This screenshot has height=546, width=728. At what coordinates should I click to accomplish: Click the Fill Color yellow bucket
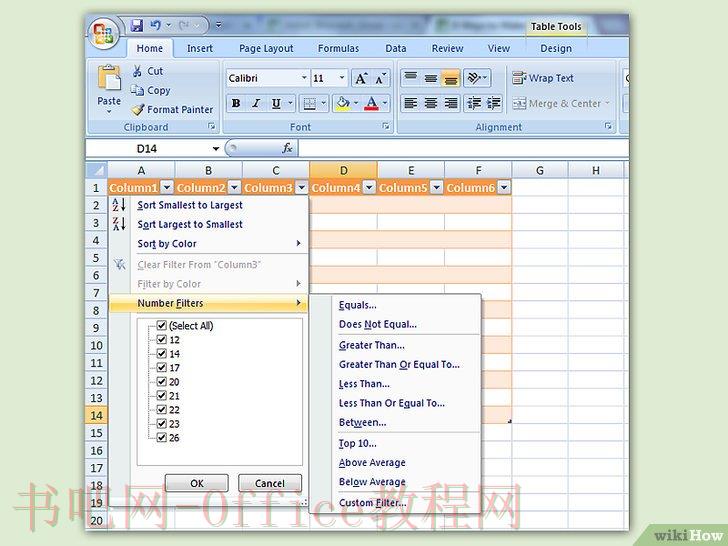click(343, 103)
